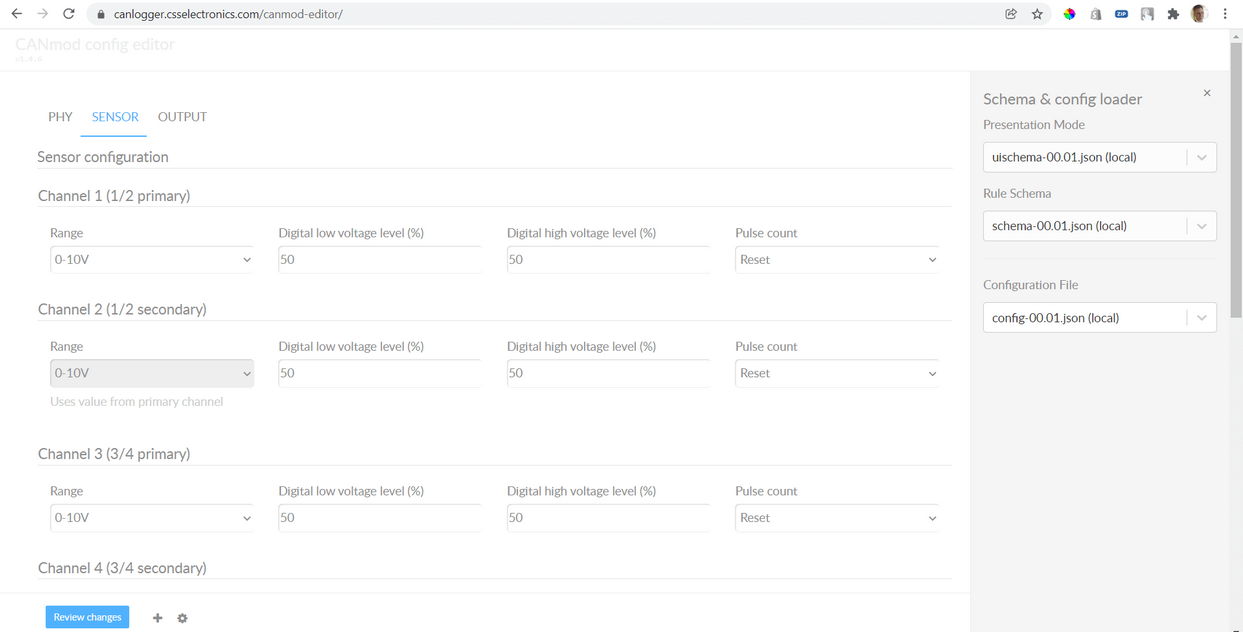This screenshot has height=632, width=1243.
Task: Click the Schema & config loader heading
Action: pyautogui.click(x=1062, y=99)
